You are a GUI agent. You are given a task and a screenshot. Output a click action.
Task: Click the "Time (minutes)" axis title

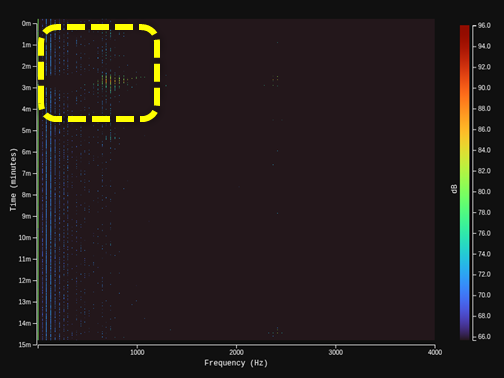tap(13, 180)
